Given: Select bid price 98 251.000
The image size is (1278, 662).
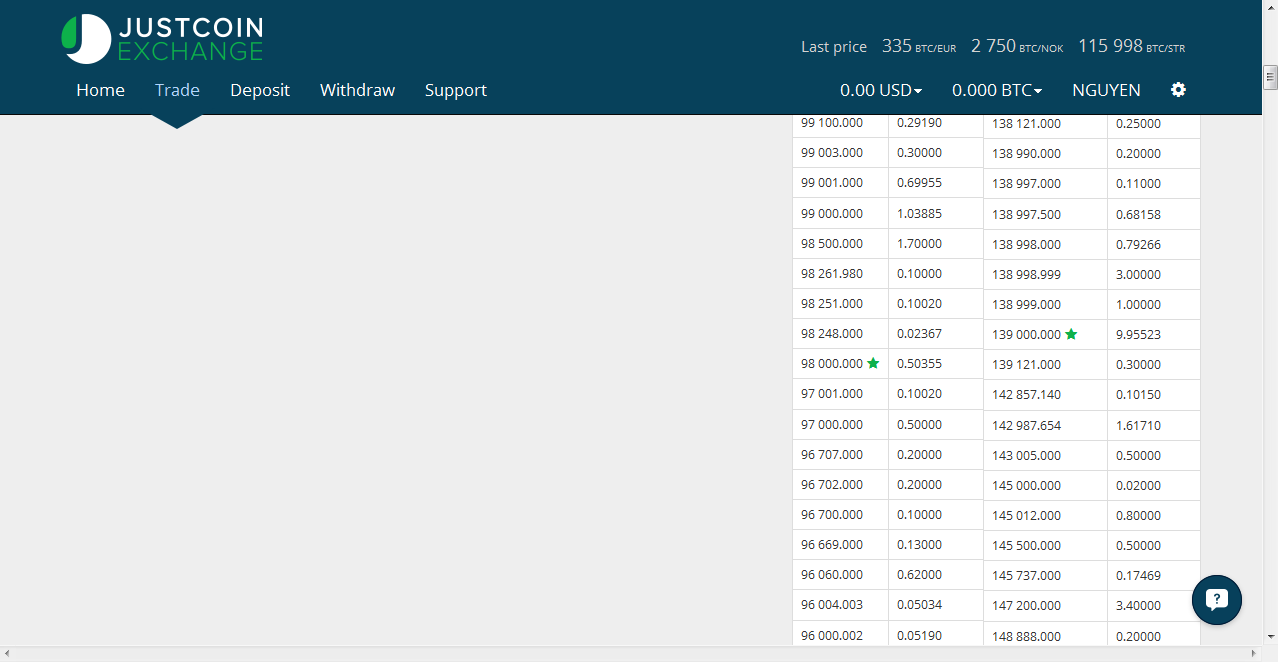Looking at the screenshot, I should click(832, 303).
